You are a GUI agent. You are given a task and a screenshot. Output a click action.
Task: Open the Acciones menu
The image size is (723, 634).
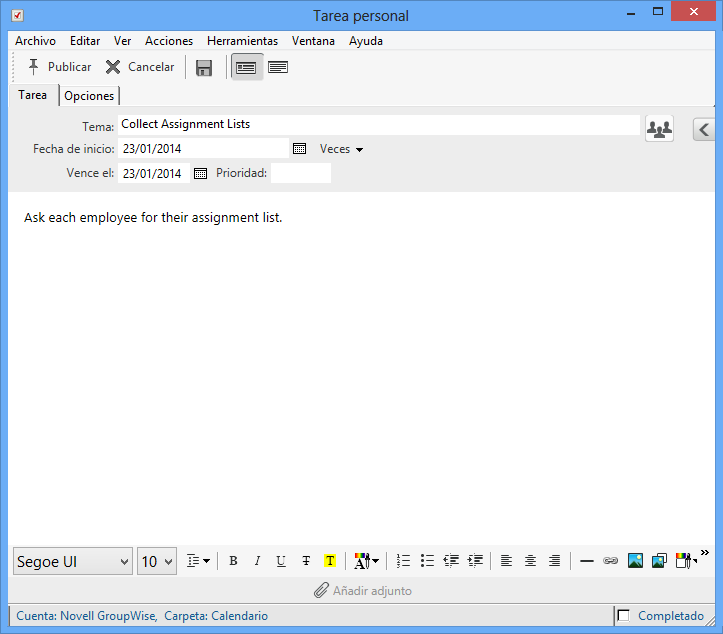pos(169,41)
